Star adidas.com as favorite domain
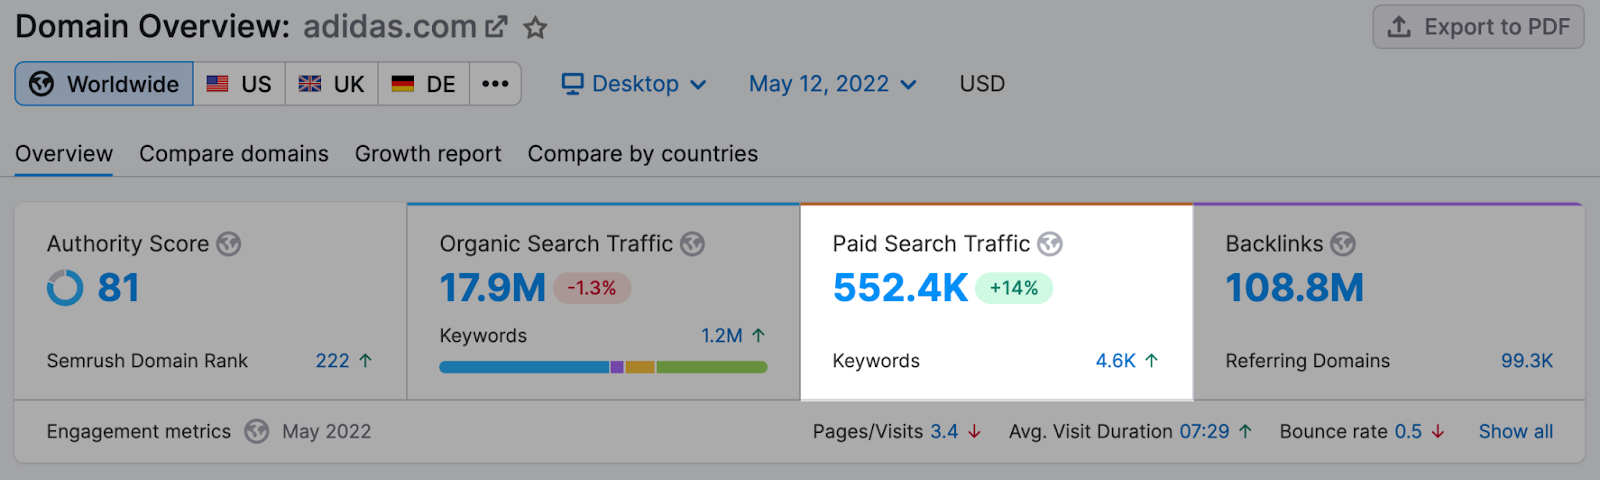1600x480 pixels. click(536, 27)
